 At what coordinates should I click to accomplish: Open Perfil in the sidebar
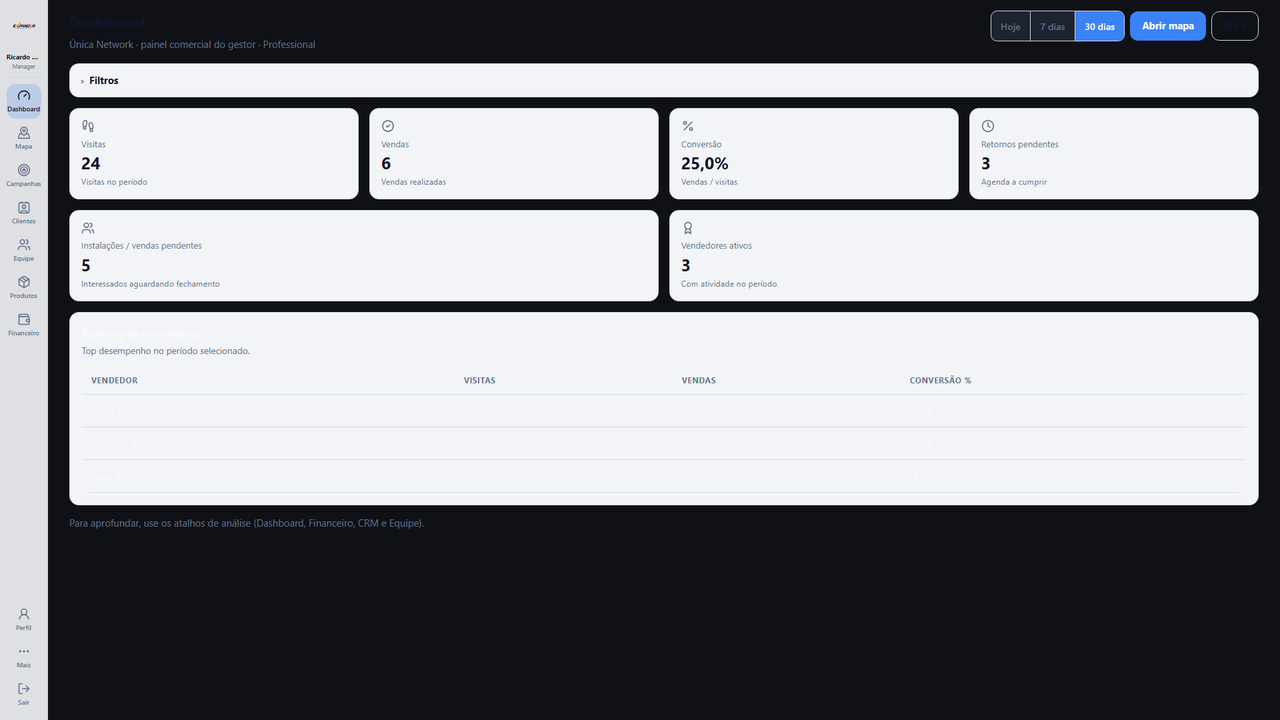[x=24, y=619]
